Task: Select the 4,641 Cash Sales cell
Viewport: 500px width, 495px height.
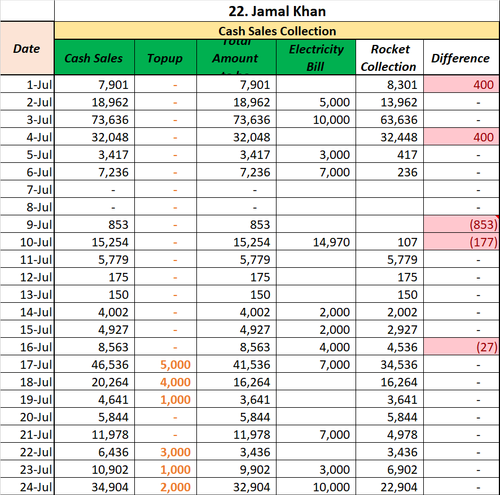Action: pyautogui.click(x=94, y=399)
